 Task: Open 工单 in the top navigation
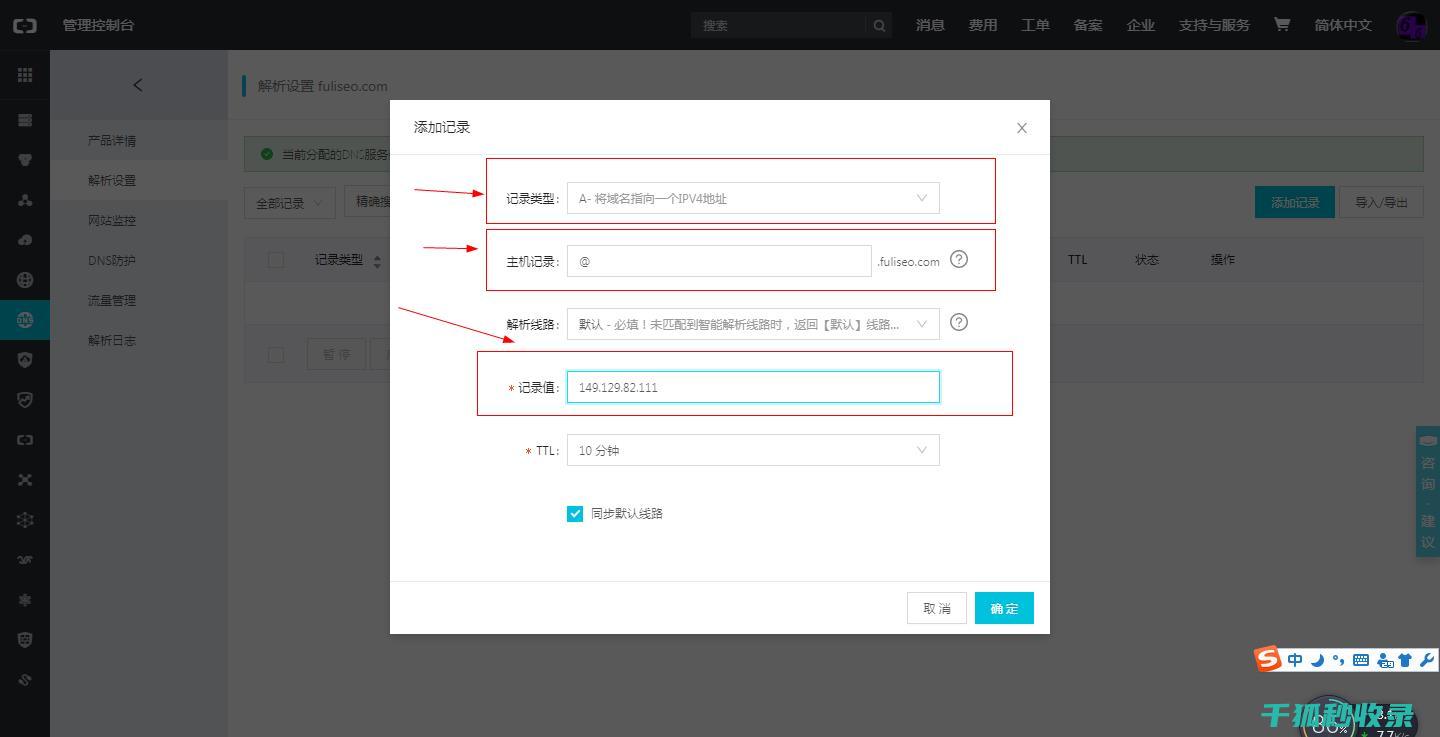(x=1035, y=25)
